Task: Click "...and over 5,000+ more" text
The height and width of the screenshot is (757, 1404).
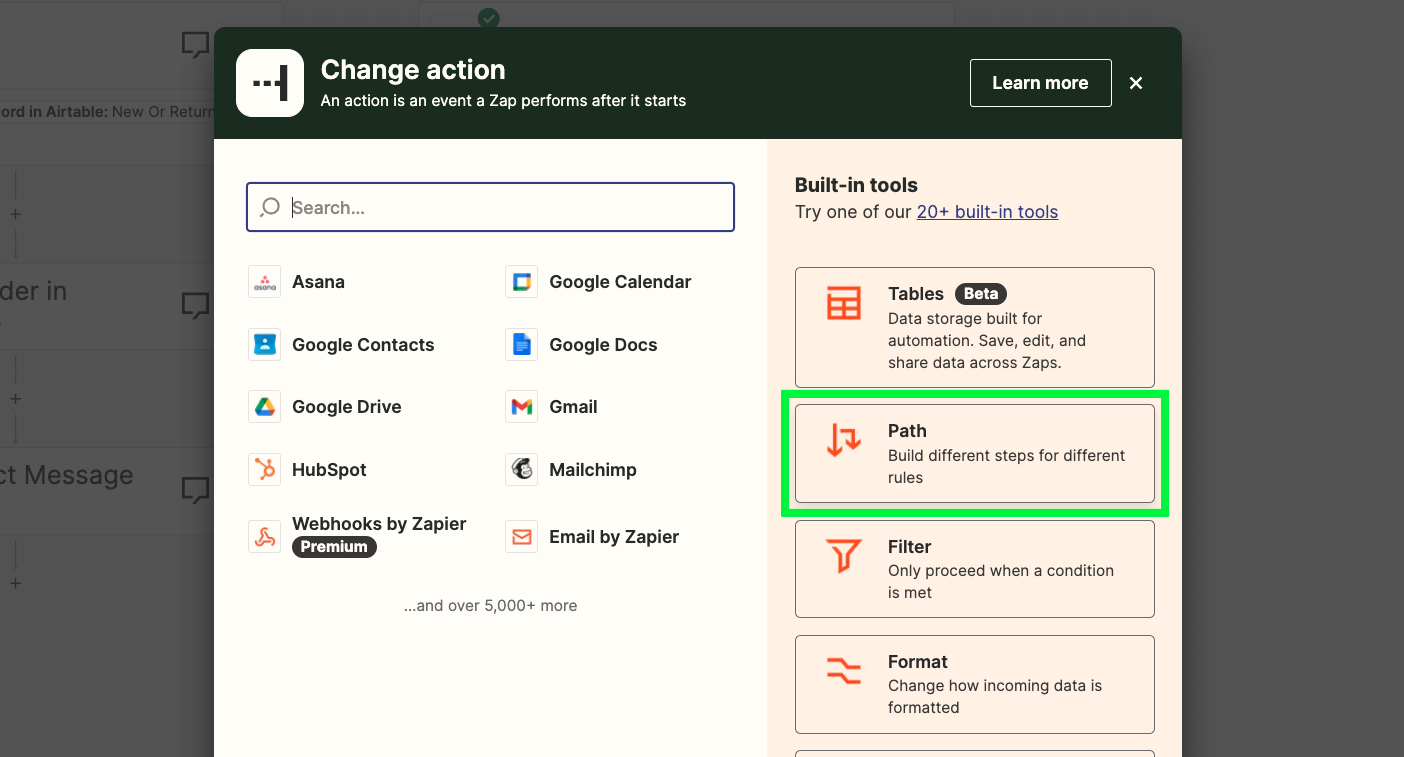Action: pyautogui.click(x=490, y=605)
